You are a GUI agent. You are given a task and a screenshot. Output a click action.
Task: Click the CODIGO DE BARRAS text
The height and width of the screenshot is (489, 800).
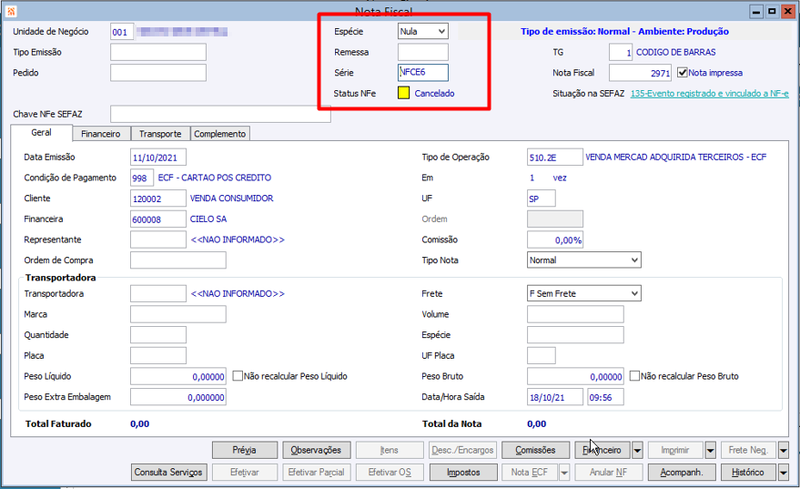pos(676,52)
